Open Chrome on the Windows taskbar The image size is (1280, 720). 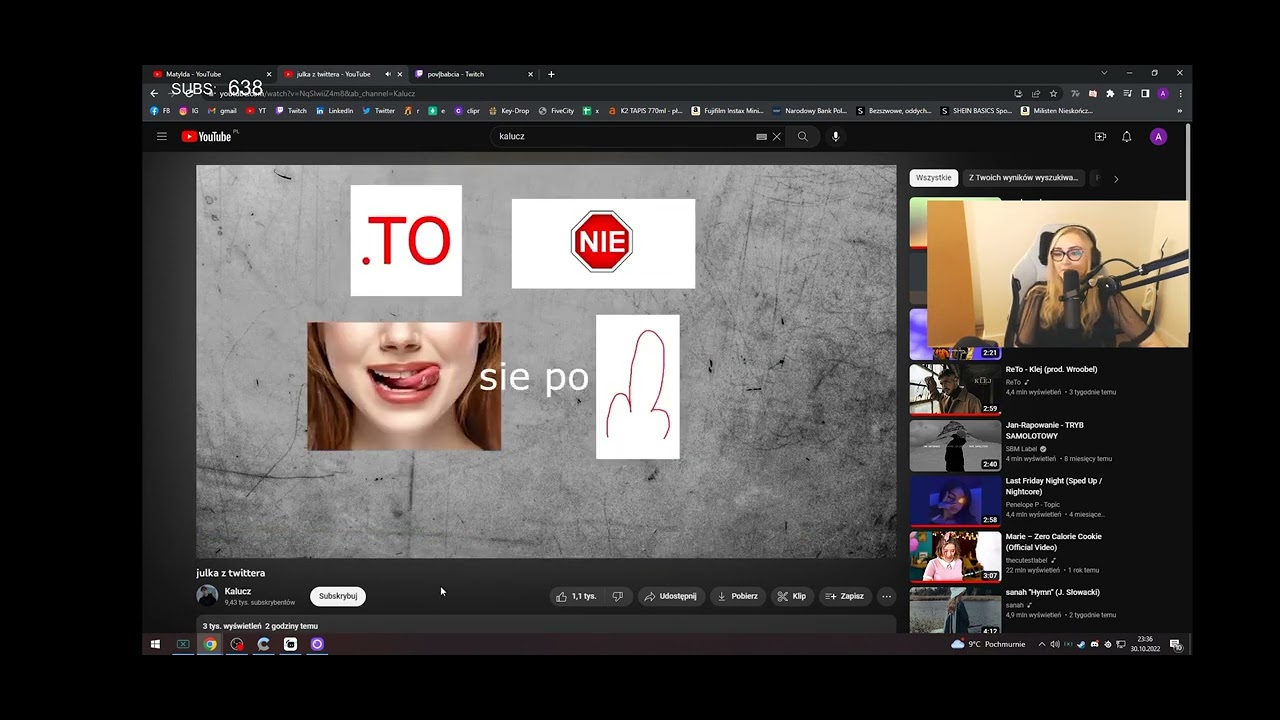point(210,644)
